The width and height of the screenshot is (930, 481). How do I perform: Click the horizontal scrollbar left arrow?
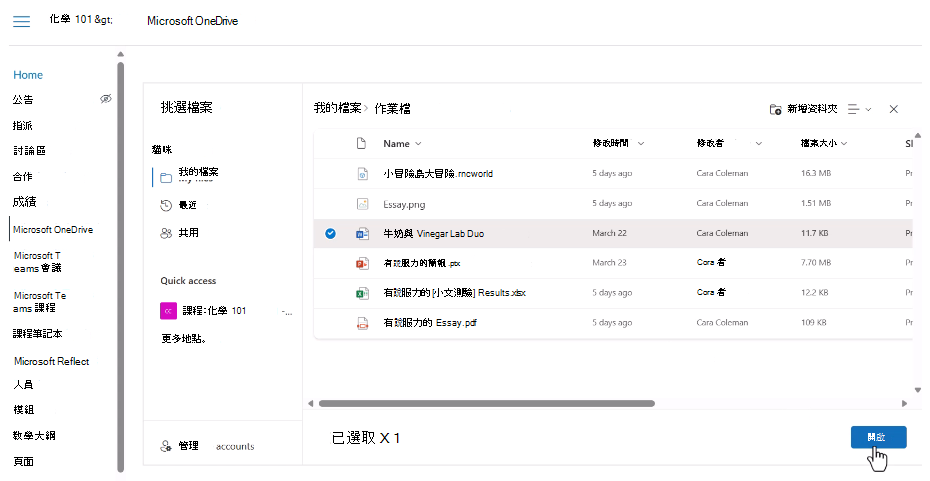(310, 403)
